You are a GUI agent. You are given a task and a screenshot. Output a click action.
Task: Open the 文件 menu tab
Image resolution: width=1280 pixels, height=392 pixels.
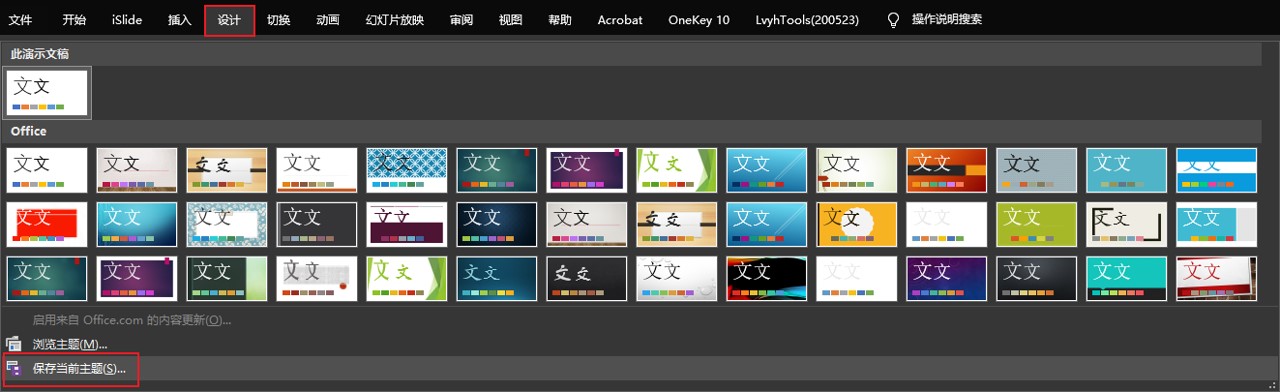pyautogui.click(x=20, y=20)
